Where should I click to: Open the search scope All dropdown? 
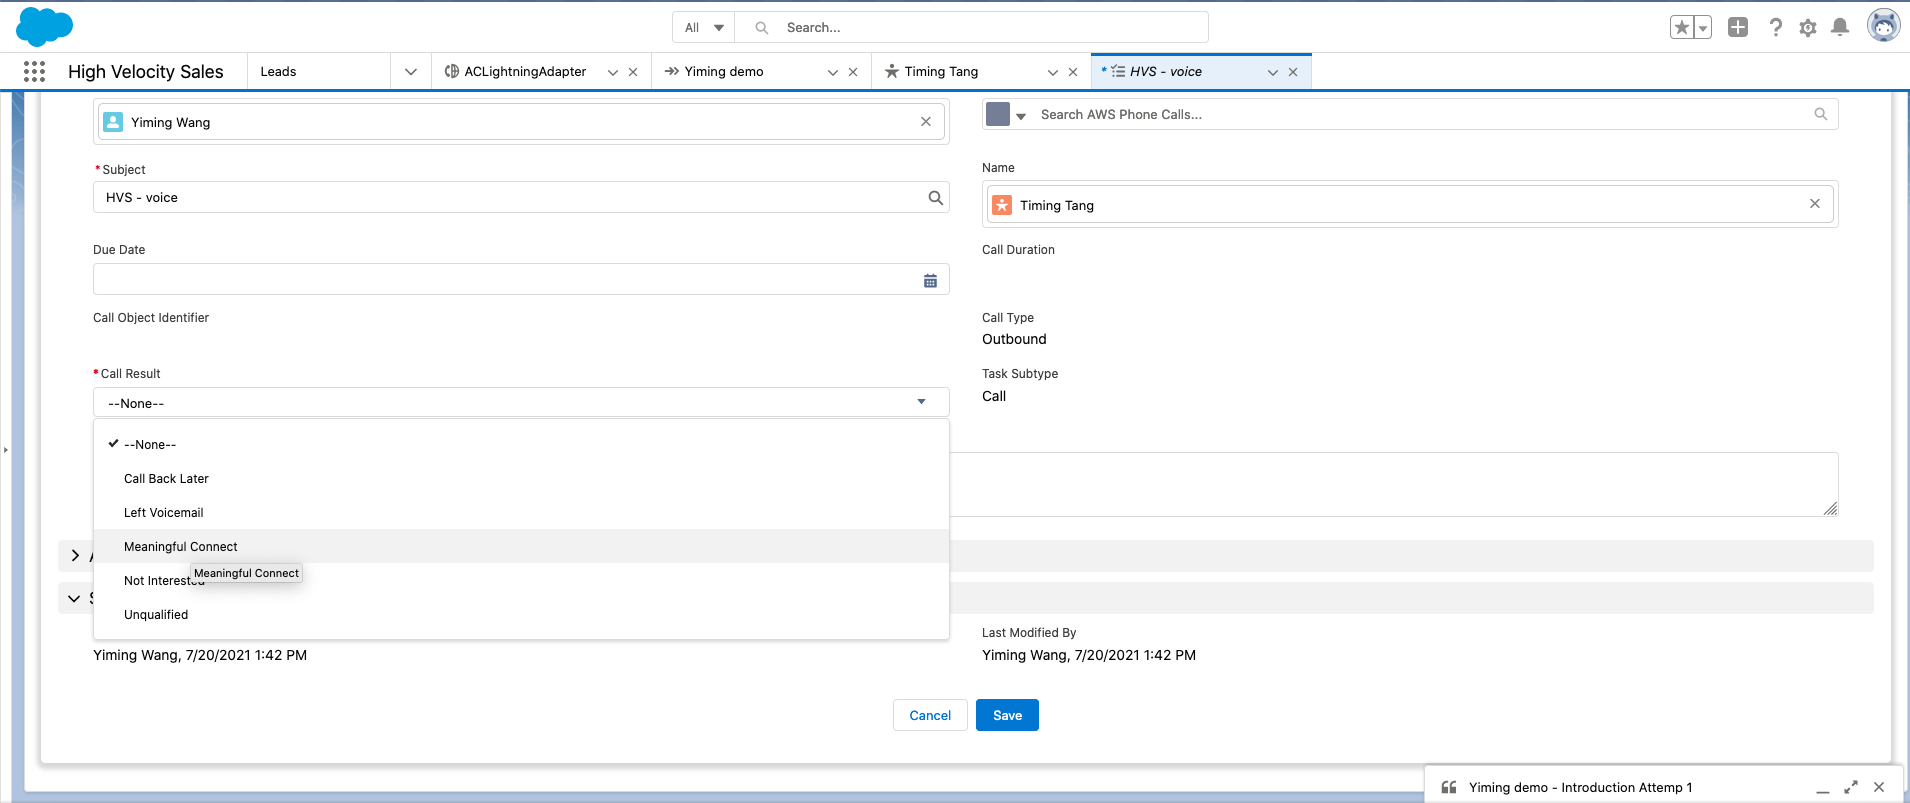pyautogui.click(x=704, y=28)
